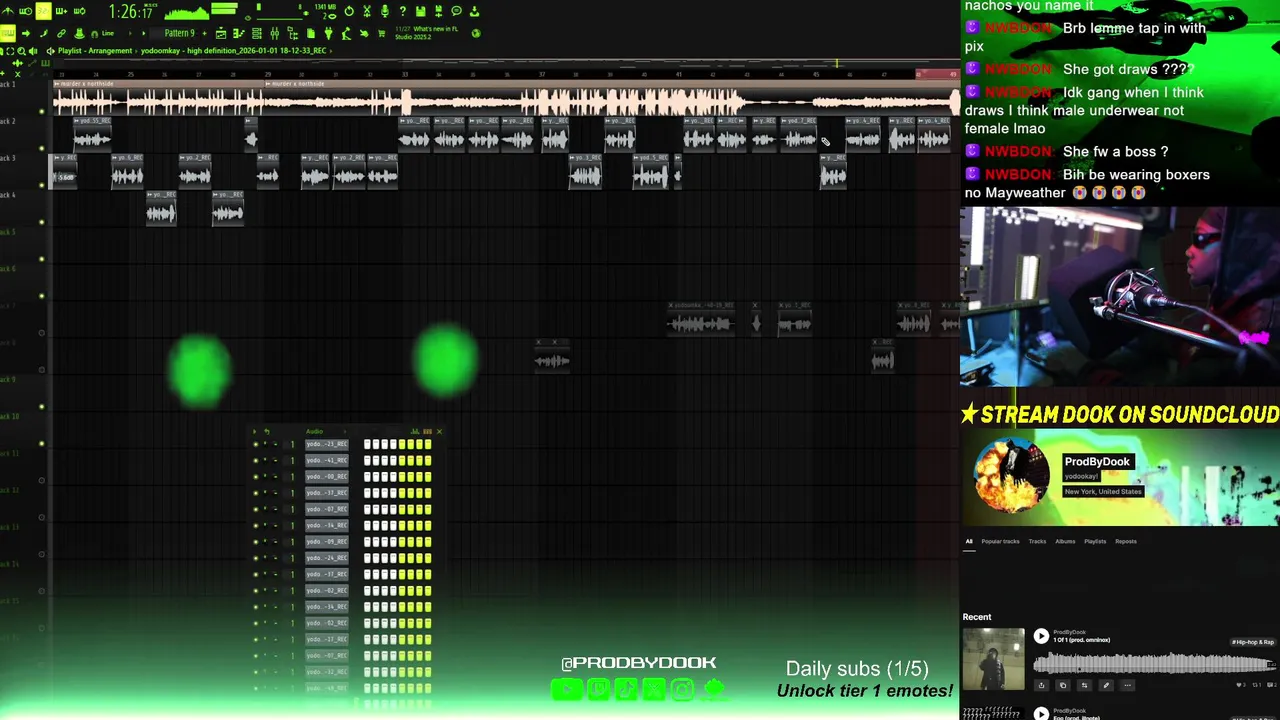1280x720 pixels.
Task: Click the chat bubble icon in toolbar
Action: (456, 11)
